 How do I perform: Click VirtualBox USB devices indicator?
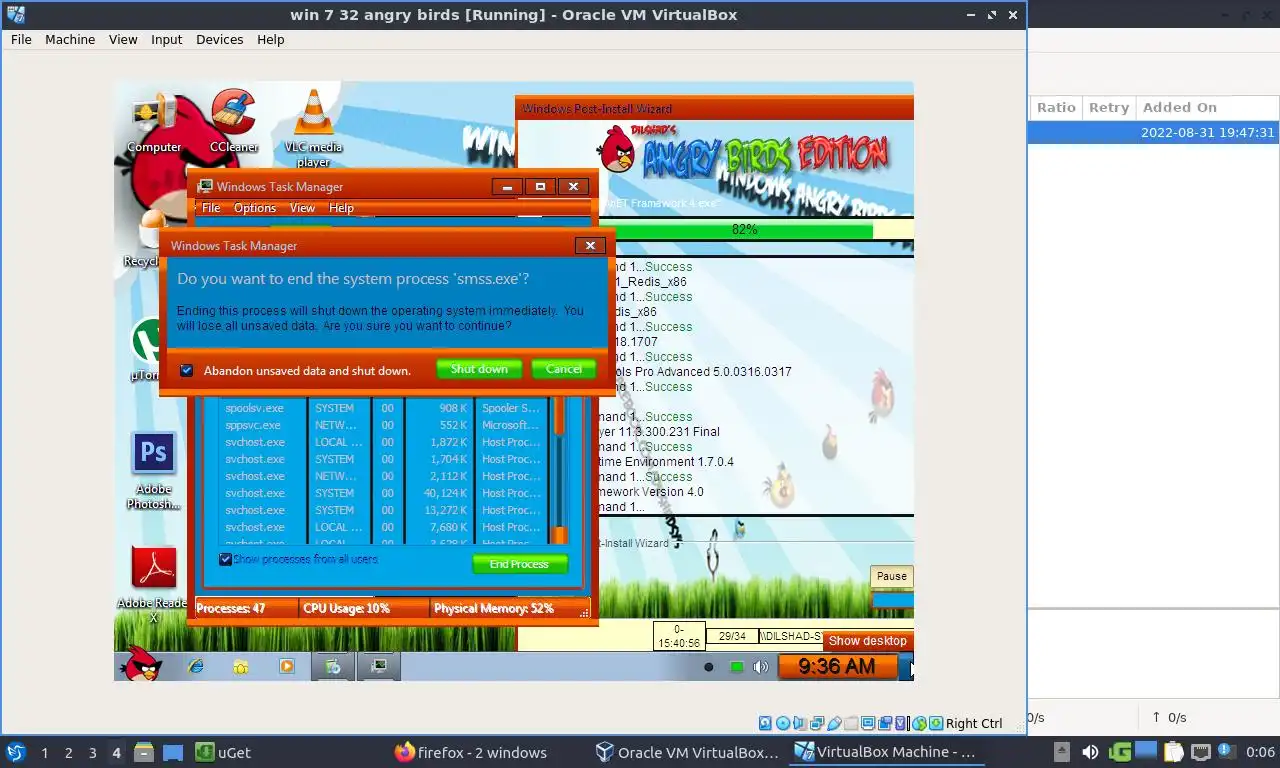click(x=834, y=723)
